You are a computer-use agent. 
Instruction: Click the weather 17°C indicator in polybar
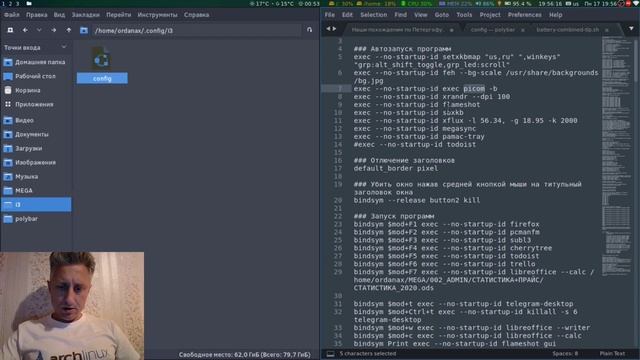tap(260, 4)
